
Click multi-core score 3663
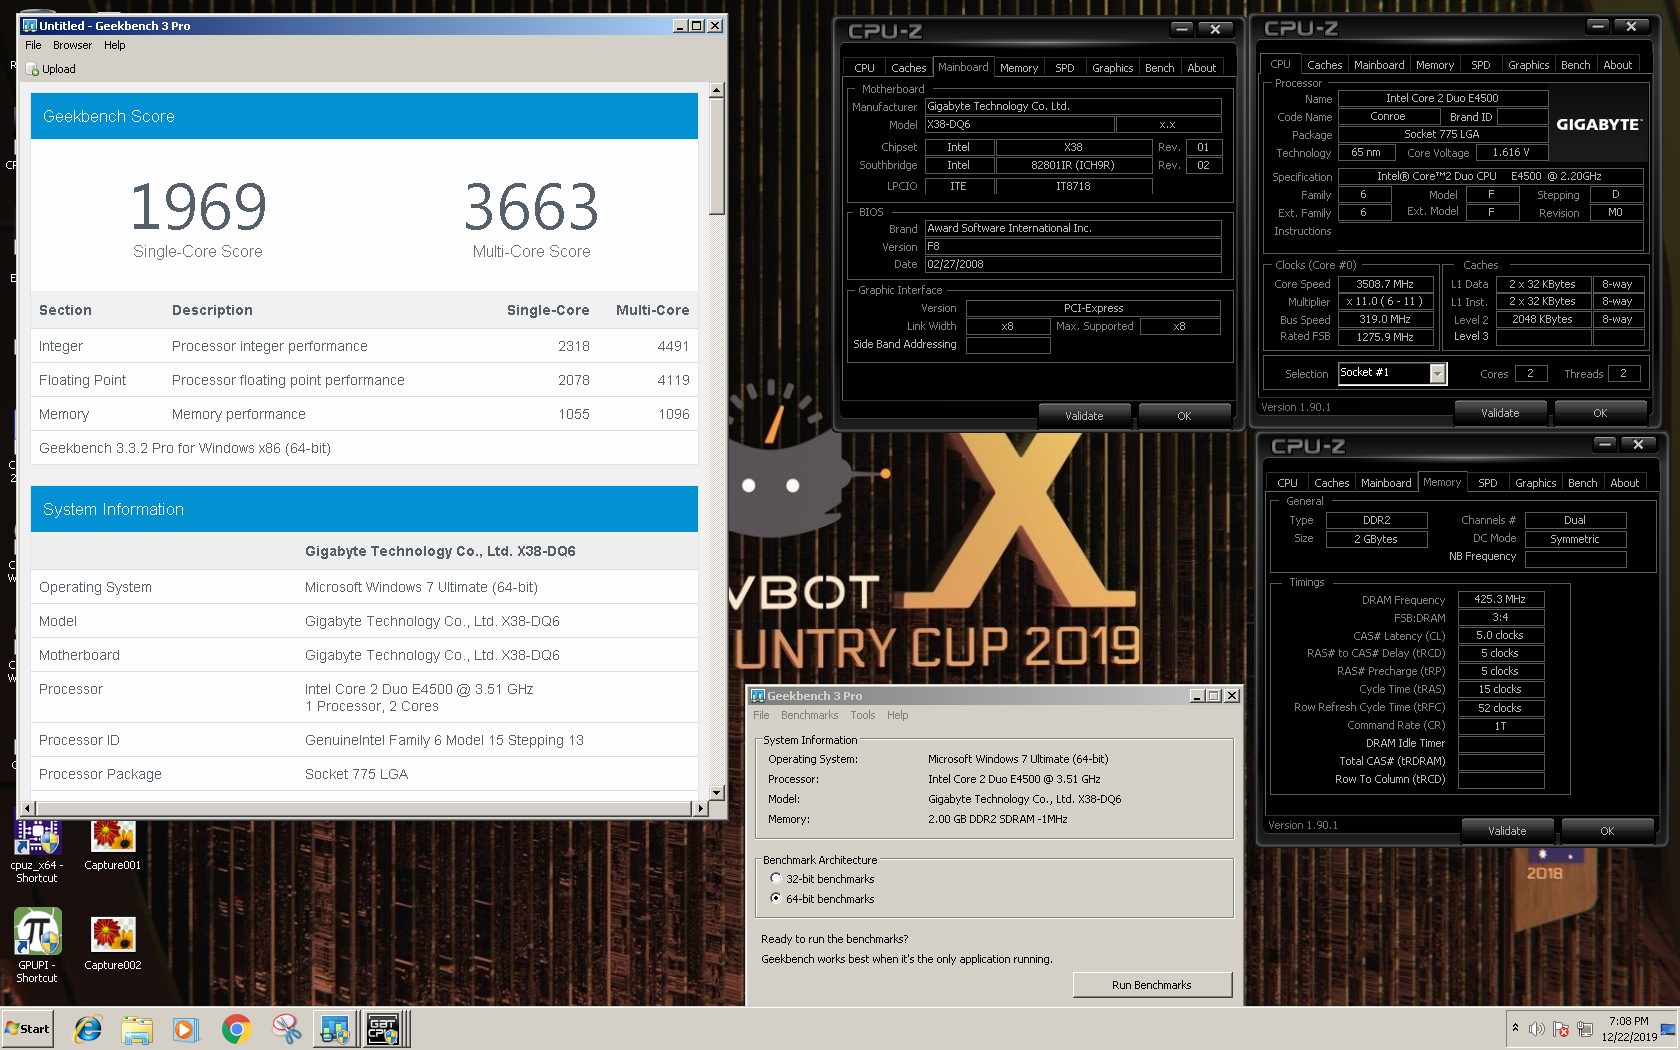click(531, 207)
